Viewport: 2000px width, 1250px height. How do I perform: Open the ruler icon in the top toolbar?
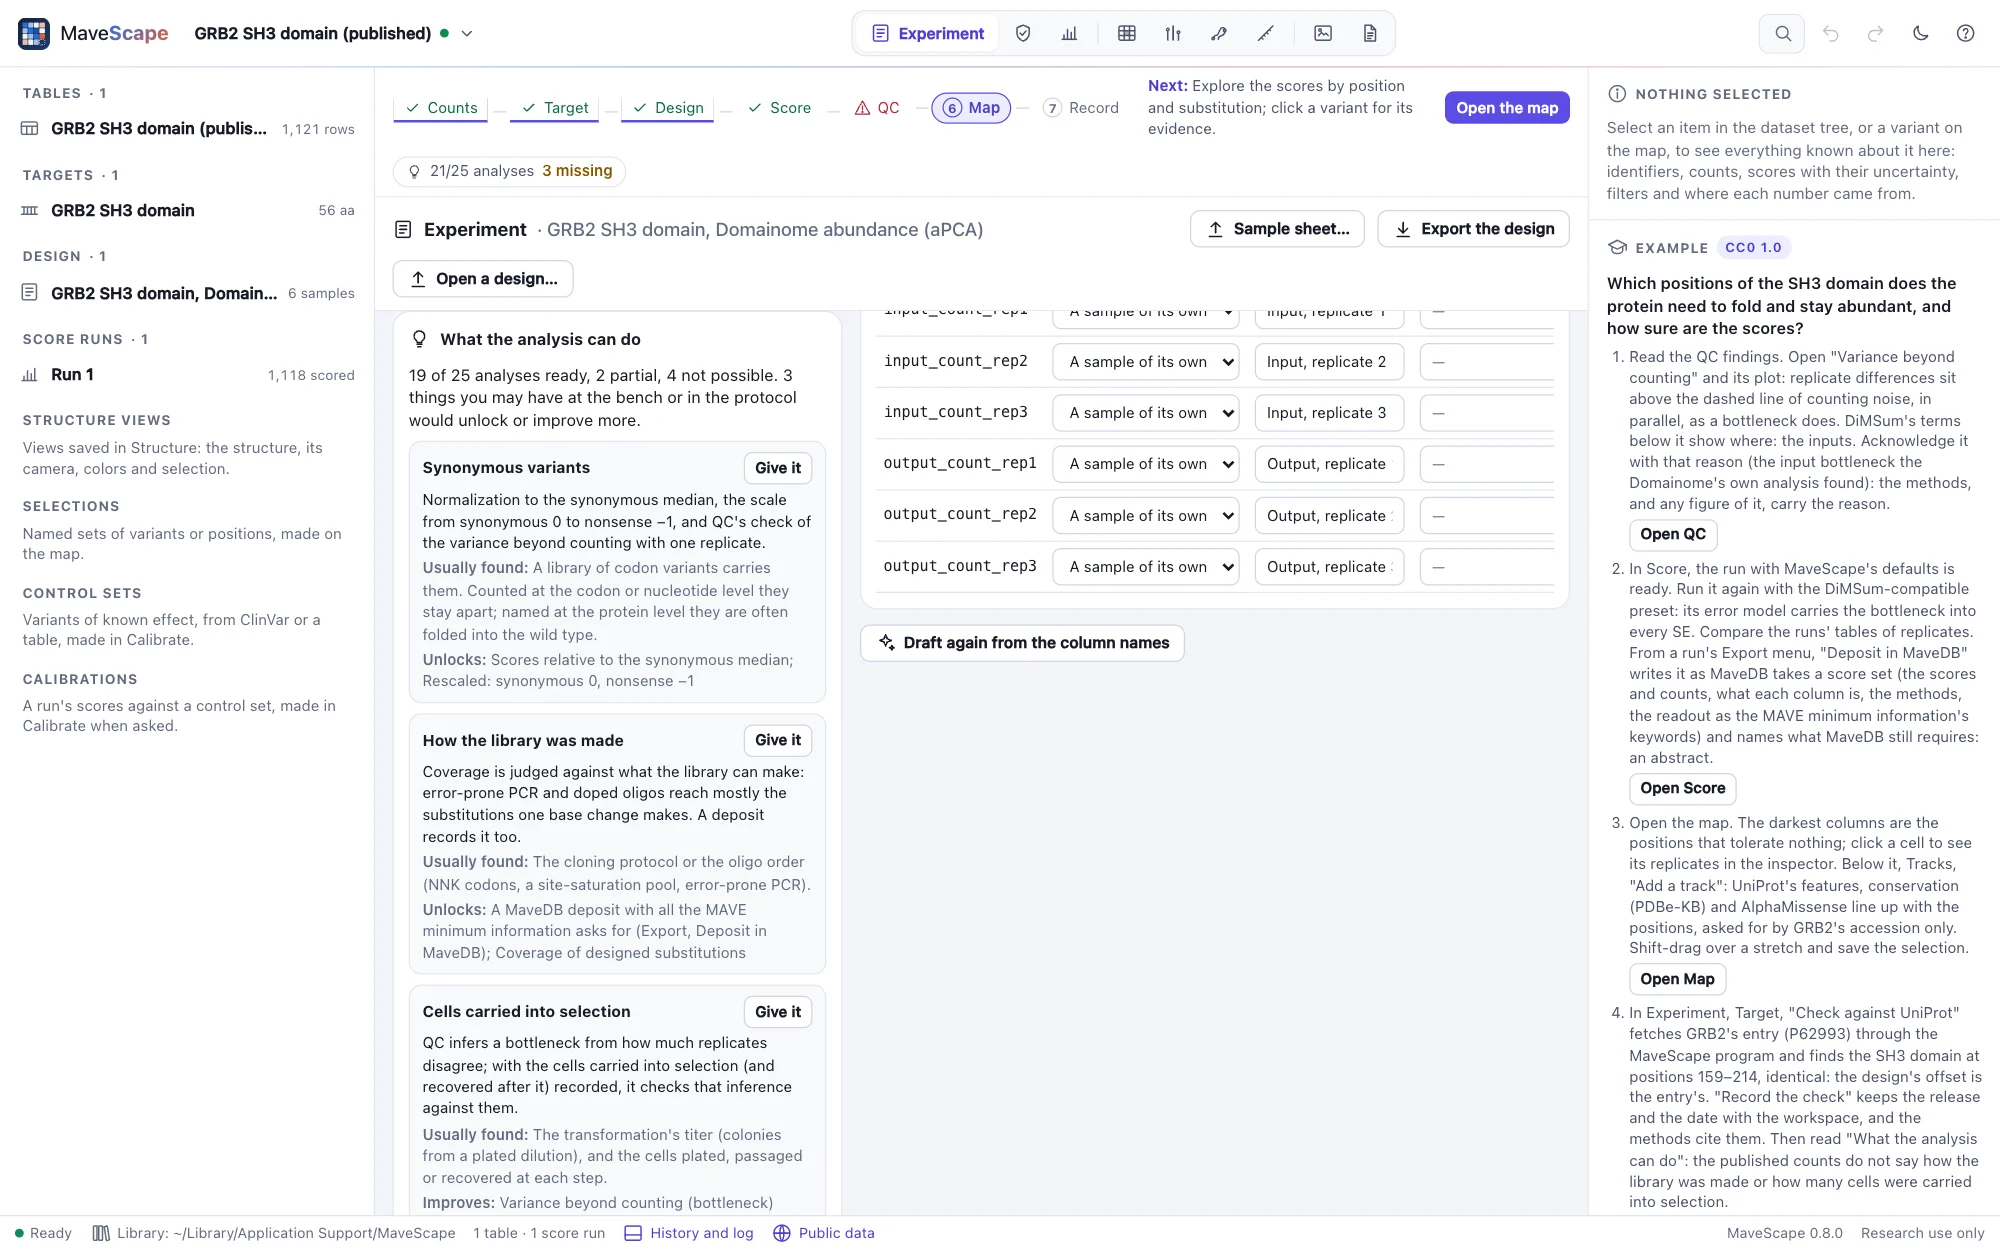pyautogui.click(x=1265, y=33)
